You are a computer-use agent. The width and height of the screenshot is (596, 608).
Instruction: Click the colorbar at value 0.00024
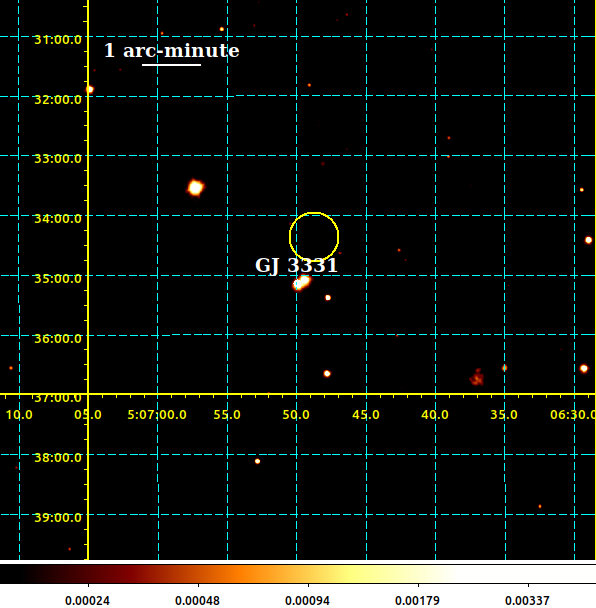coord(88,575)
